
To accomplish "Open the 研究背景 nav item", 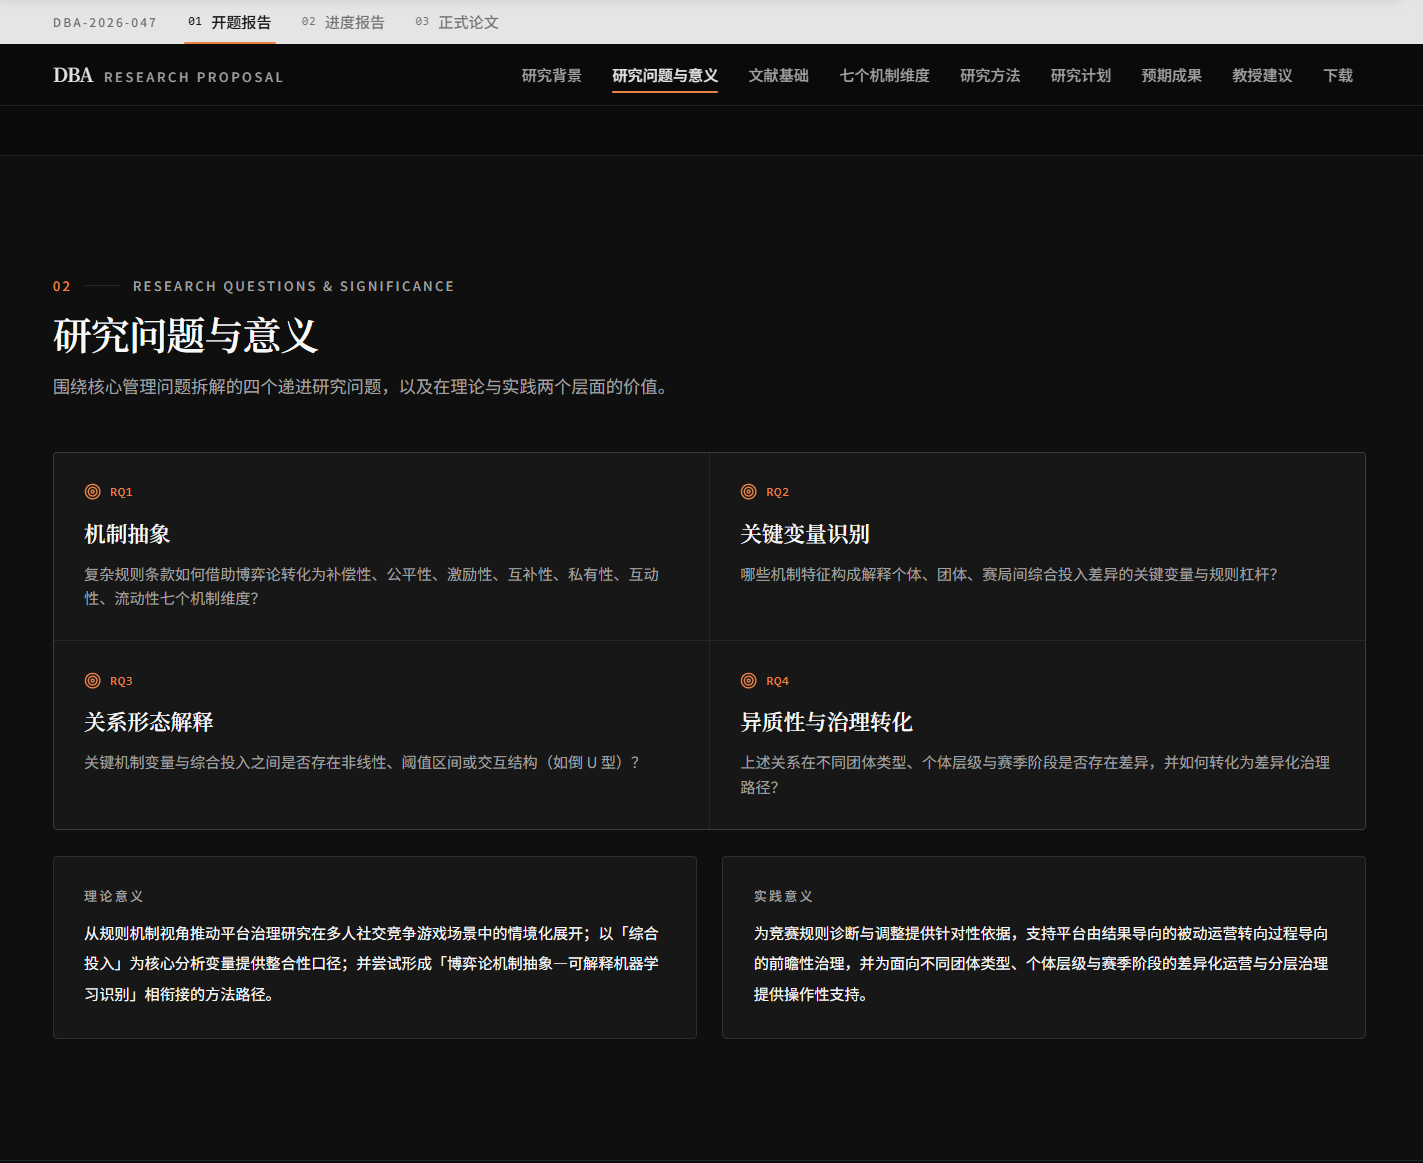I will click(x=552, y=76).
